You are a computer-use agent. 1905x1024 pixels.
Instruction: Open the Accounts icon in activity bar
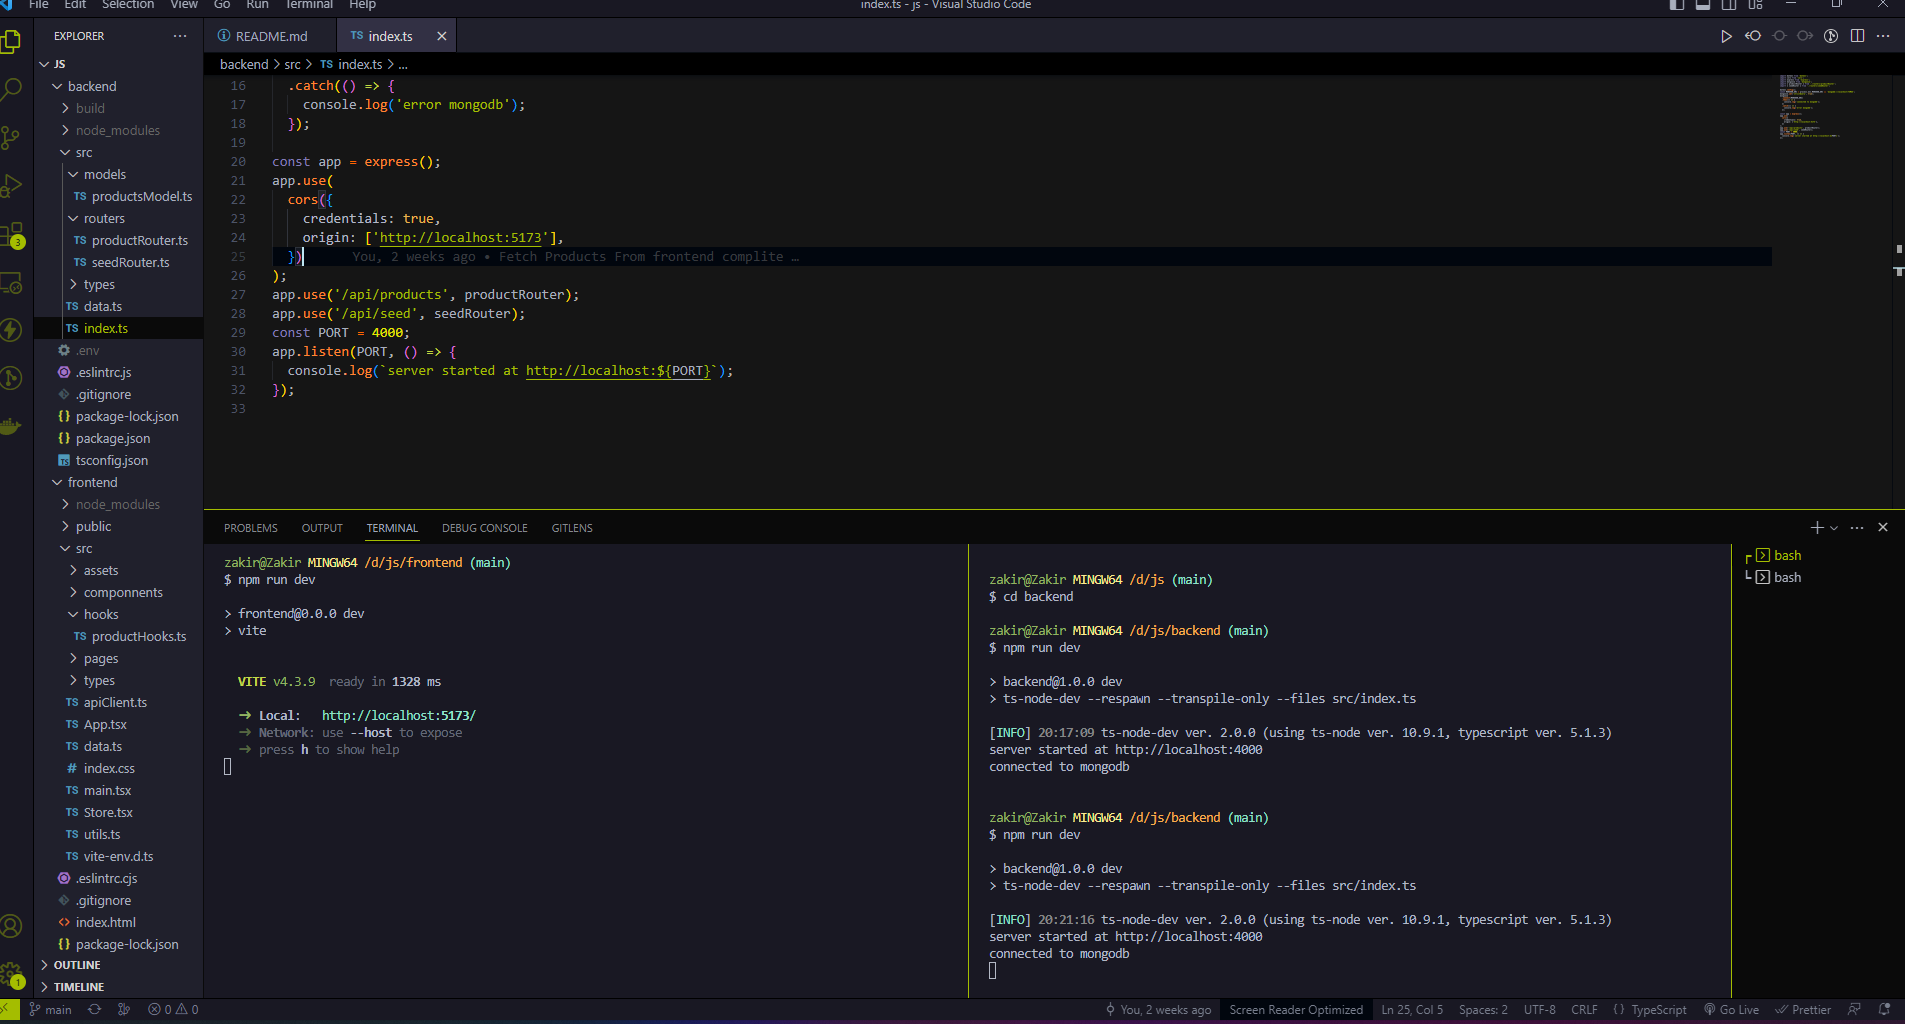[12, 927]
